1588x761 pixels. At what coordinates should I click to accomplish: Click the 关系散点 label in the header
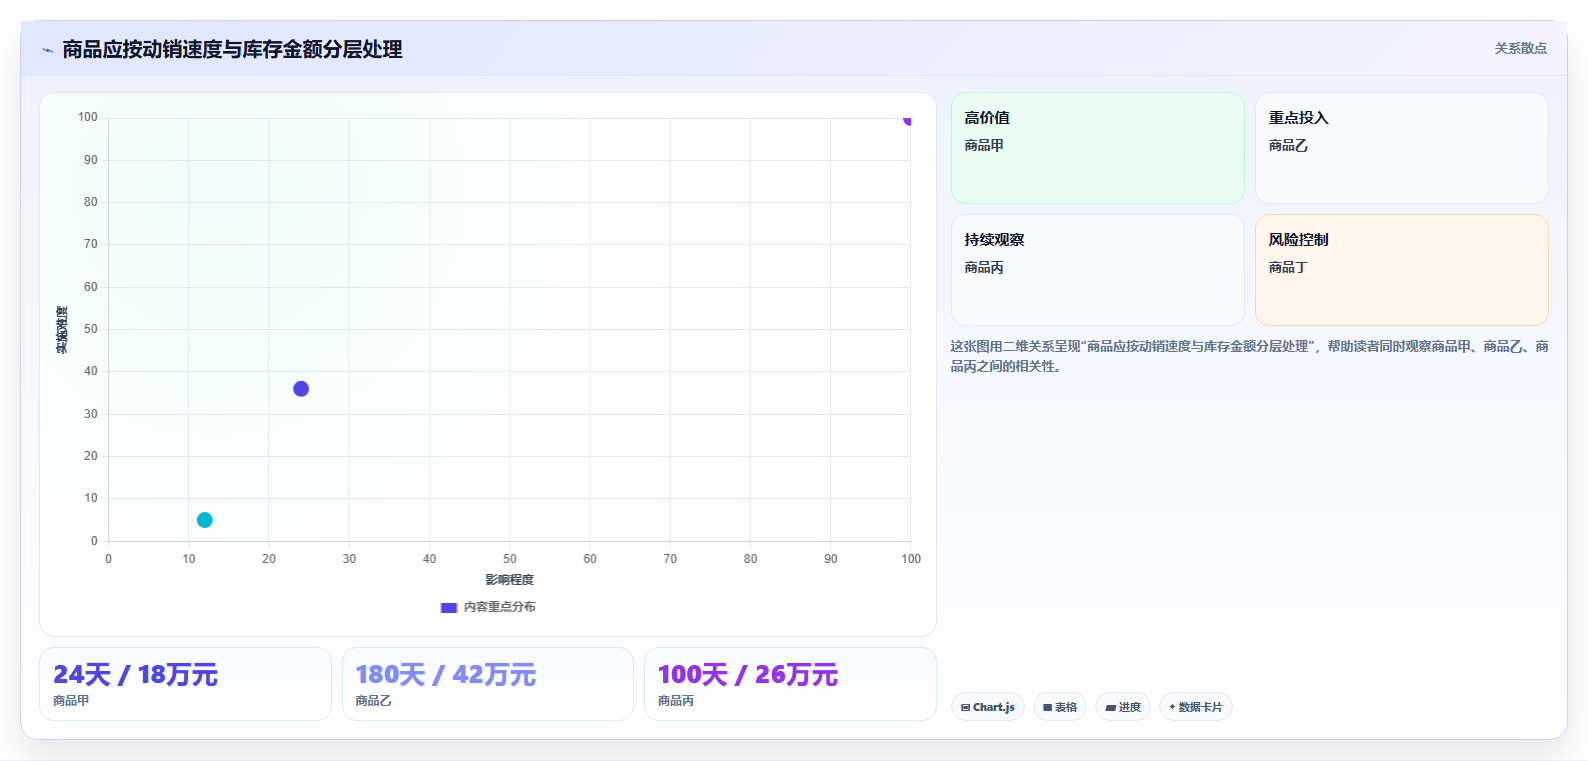point(1520,48)
